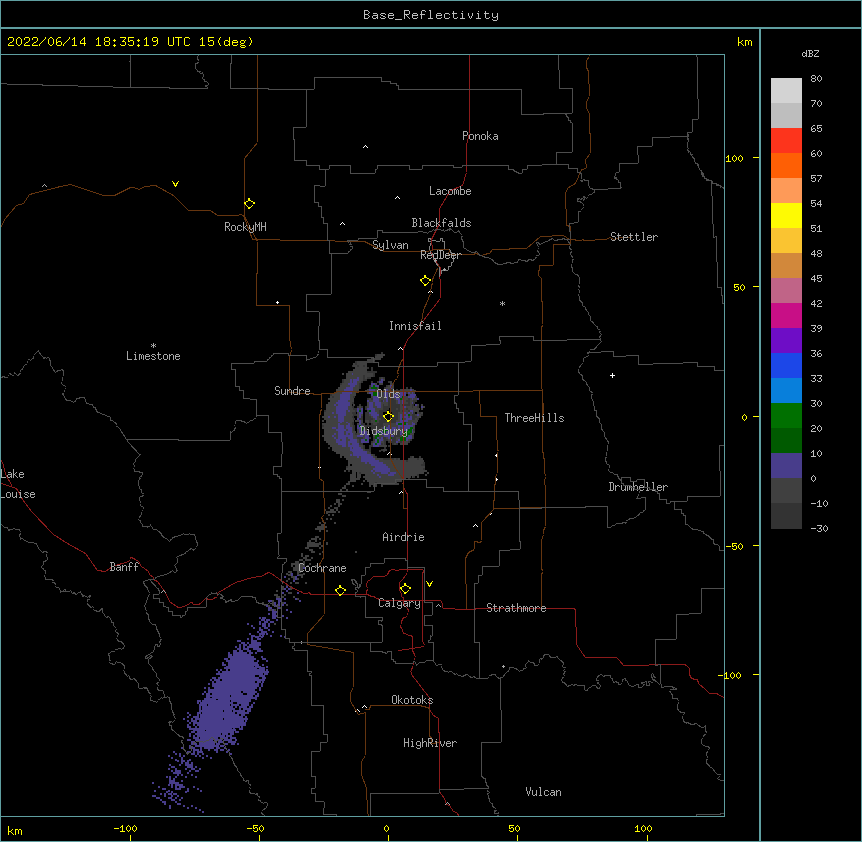The width and height of the screenshot is (862, 842).
Task: Click the km unit label at bottom left
Action: 15,830
